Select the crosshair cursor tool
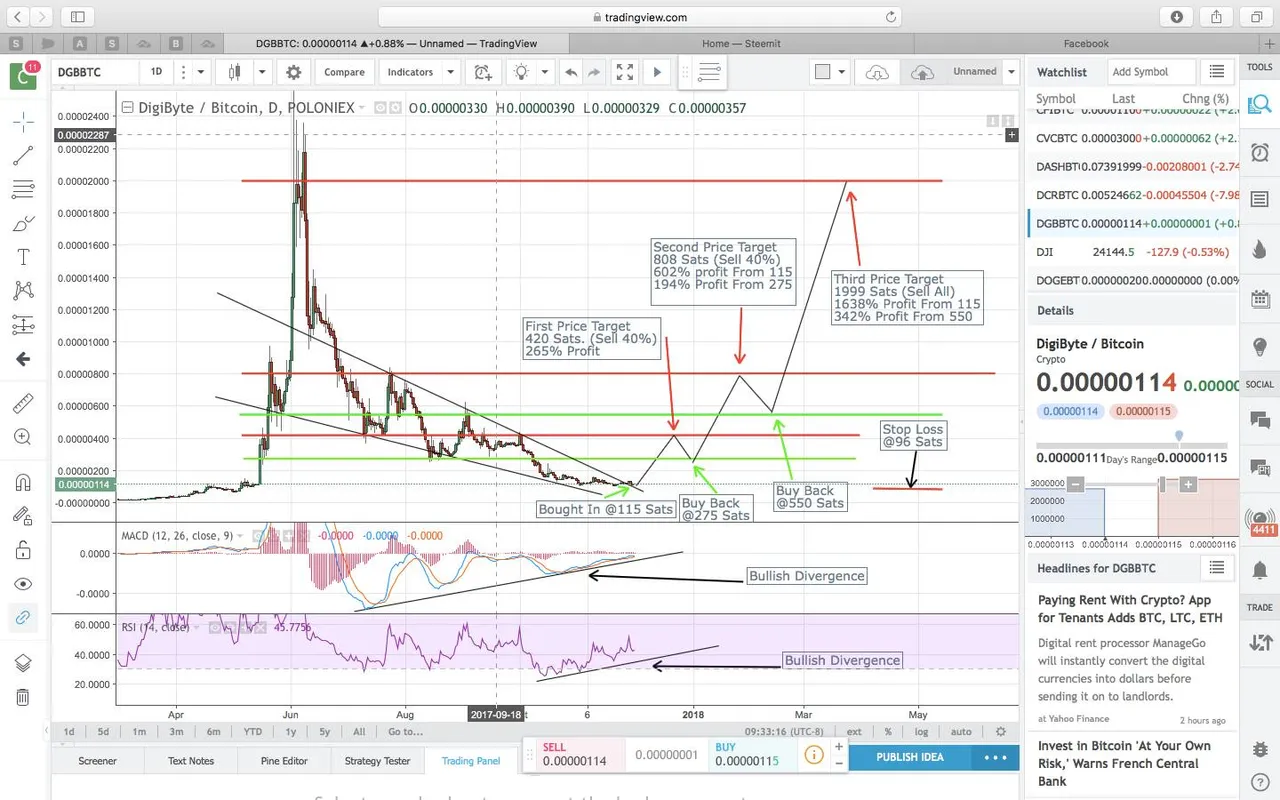This screenshot has height=800, width=1280. click(x=23, y=122)
